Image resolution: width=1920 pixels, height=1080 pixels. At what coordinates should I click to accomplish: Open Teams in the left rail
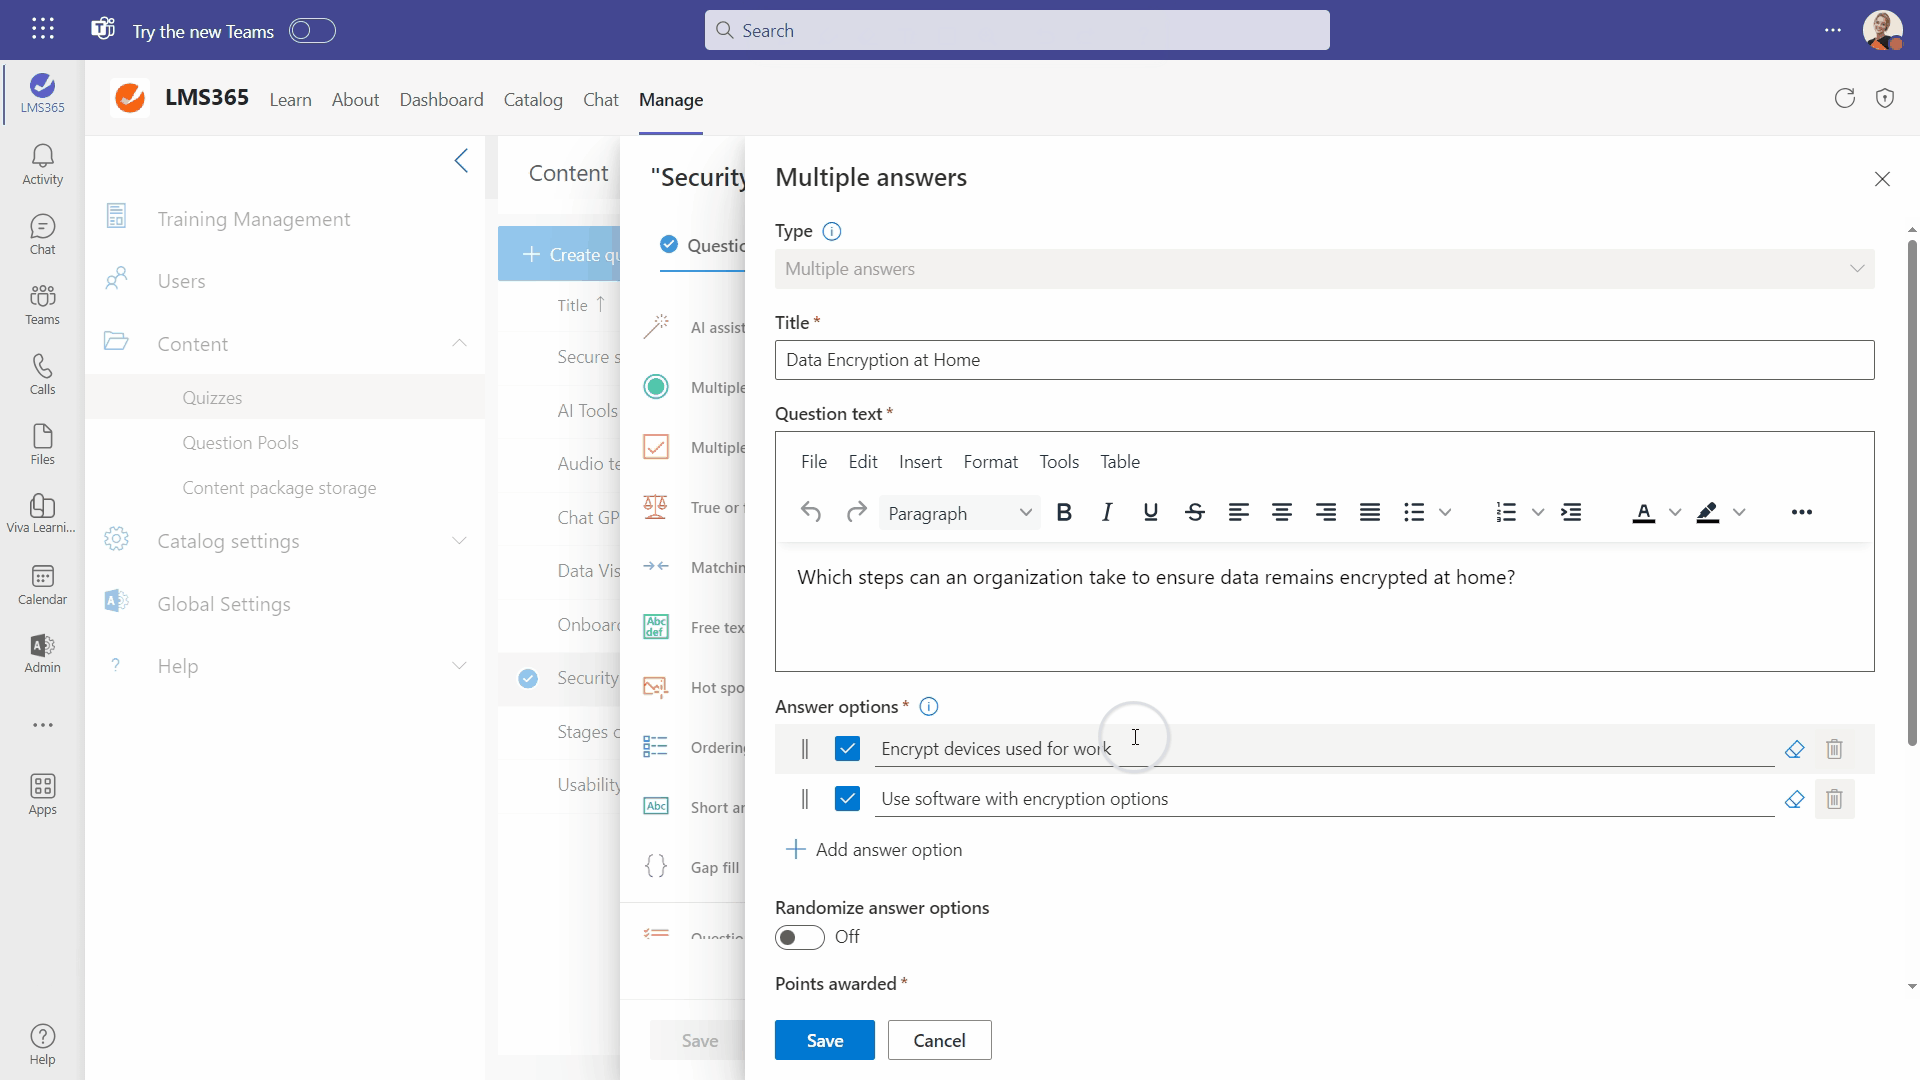[42, 305]
